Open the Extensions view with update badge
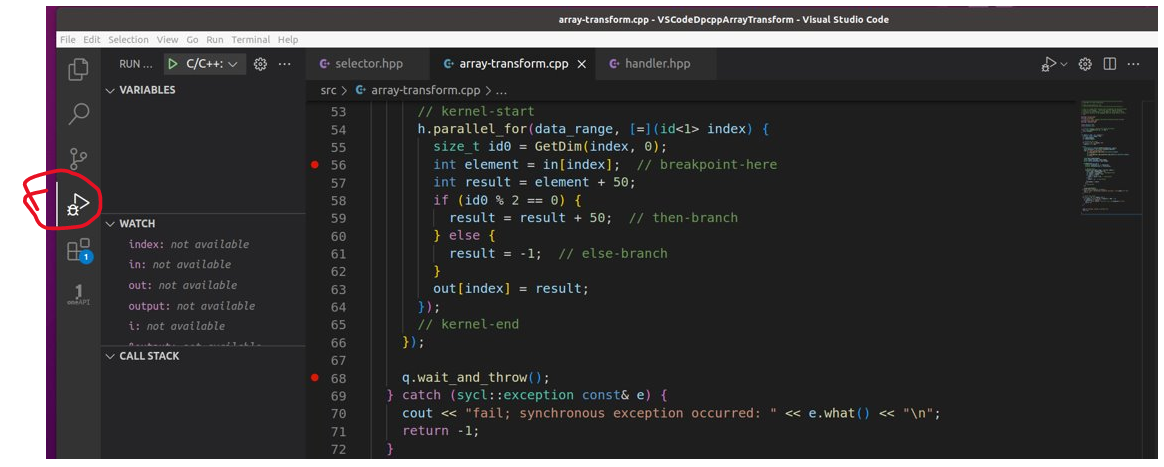1164x467 pixels. pos(78,250)
